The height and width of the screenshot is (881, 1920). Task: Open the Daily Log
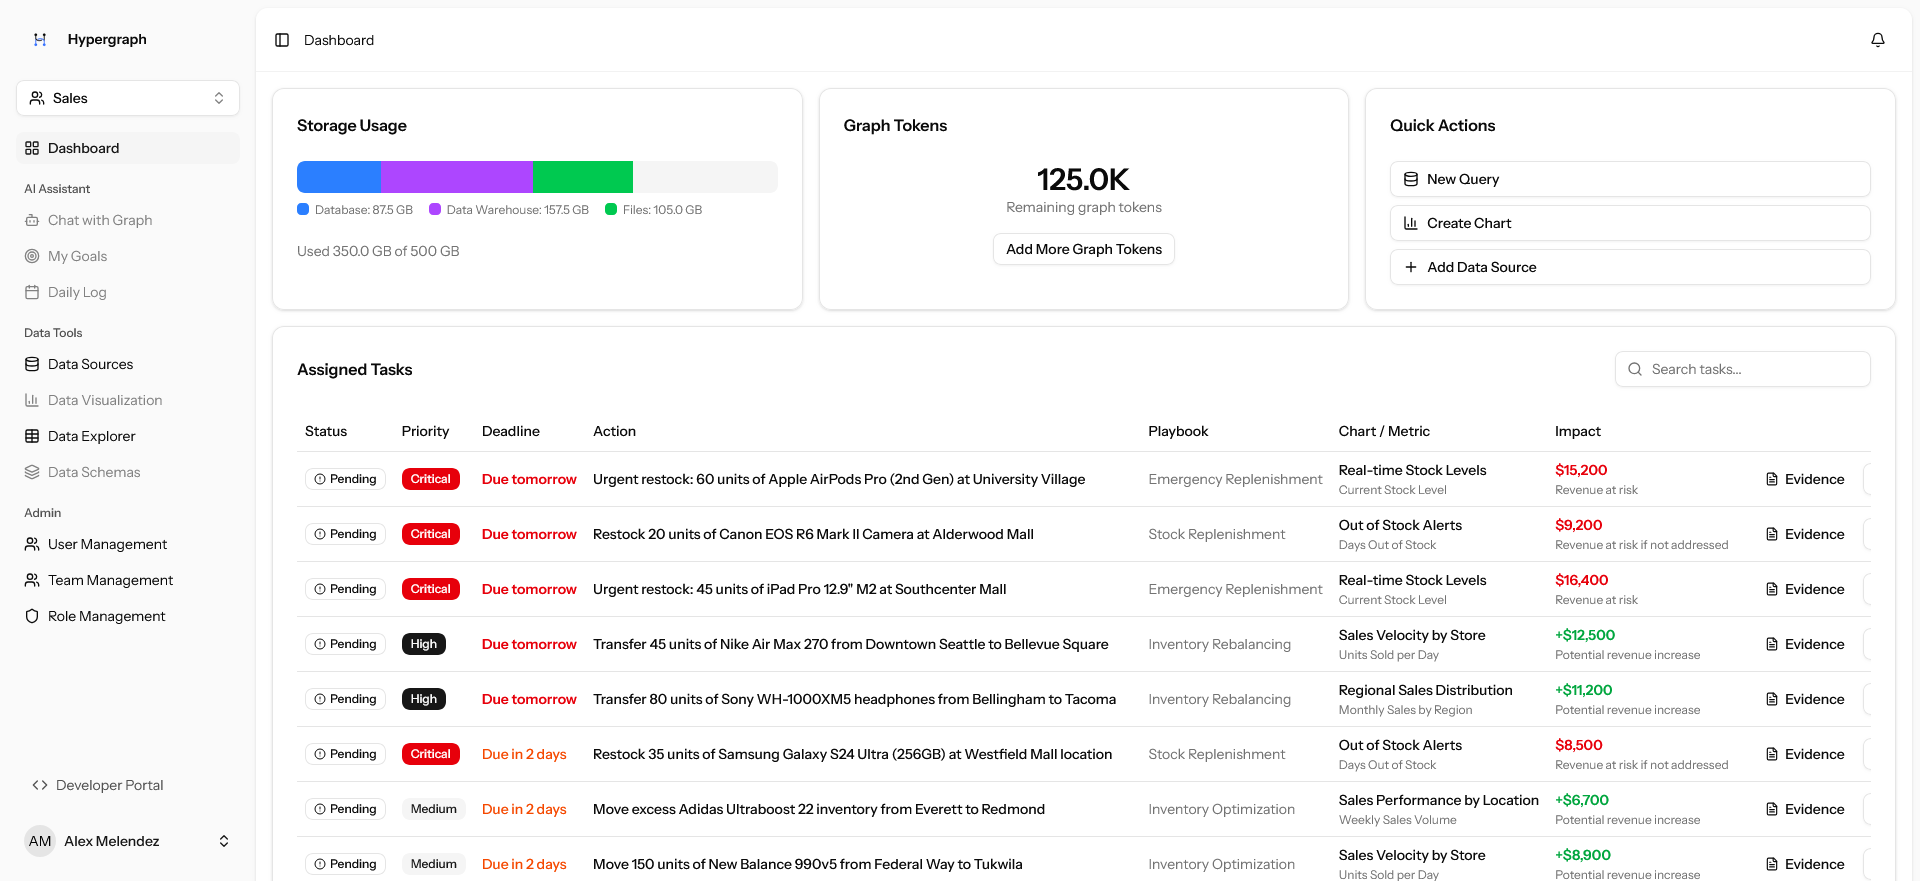tap(77, 292)
